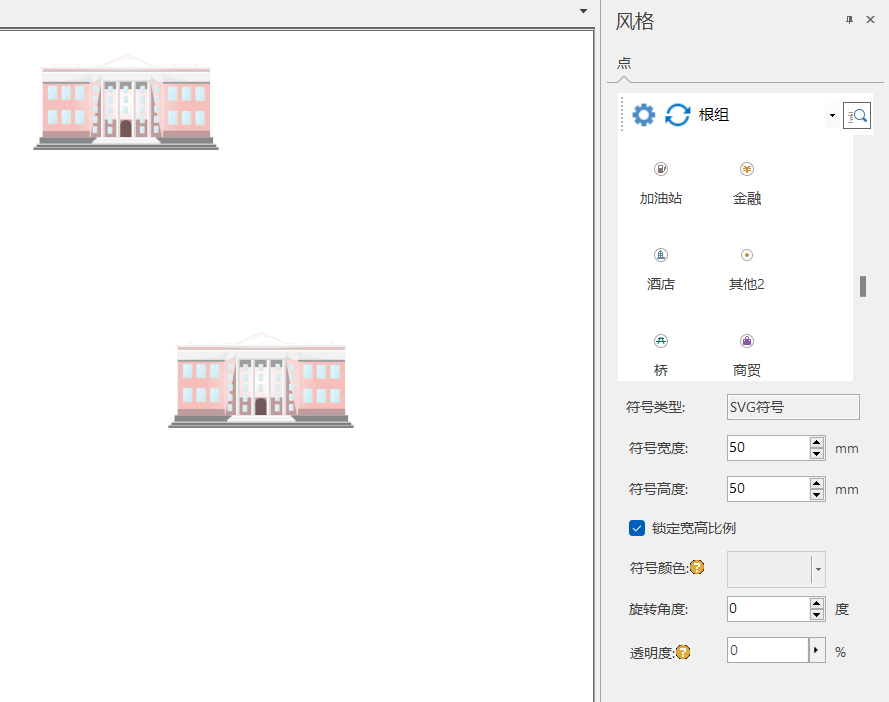Select the 酒店 hotel symbol

point(661,270)
